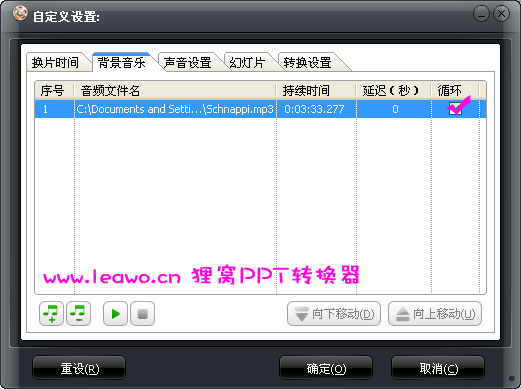Click row number 1 in 序号 column
Screen dimensions: 521x389
pos(45,109)
